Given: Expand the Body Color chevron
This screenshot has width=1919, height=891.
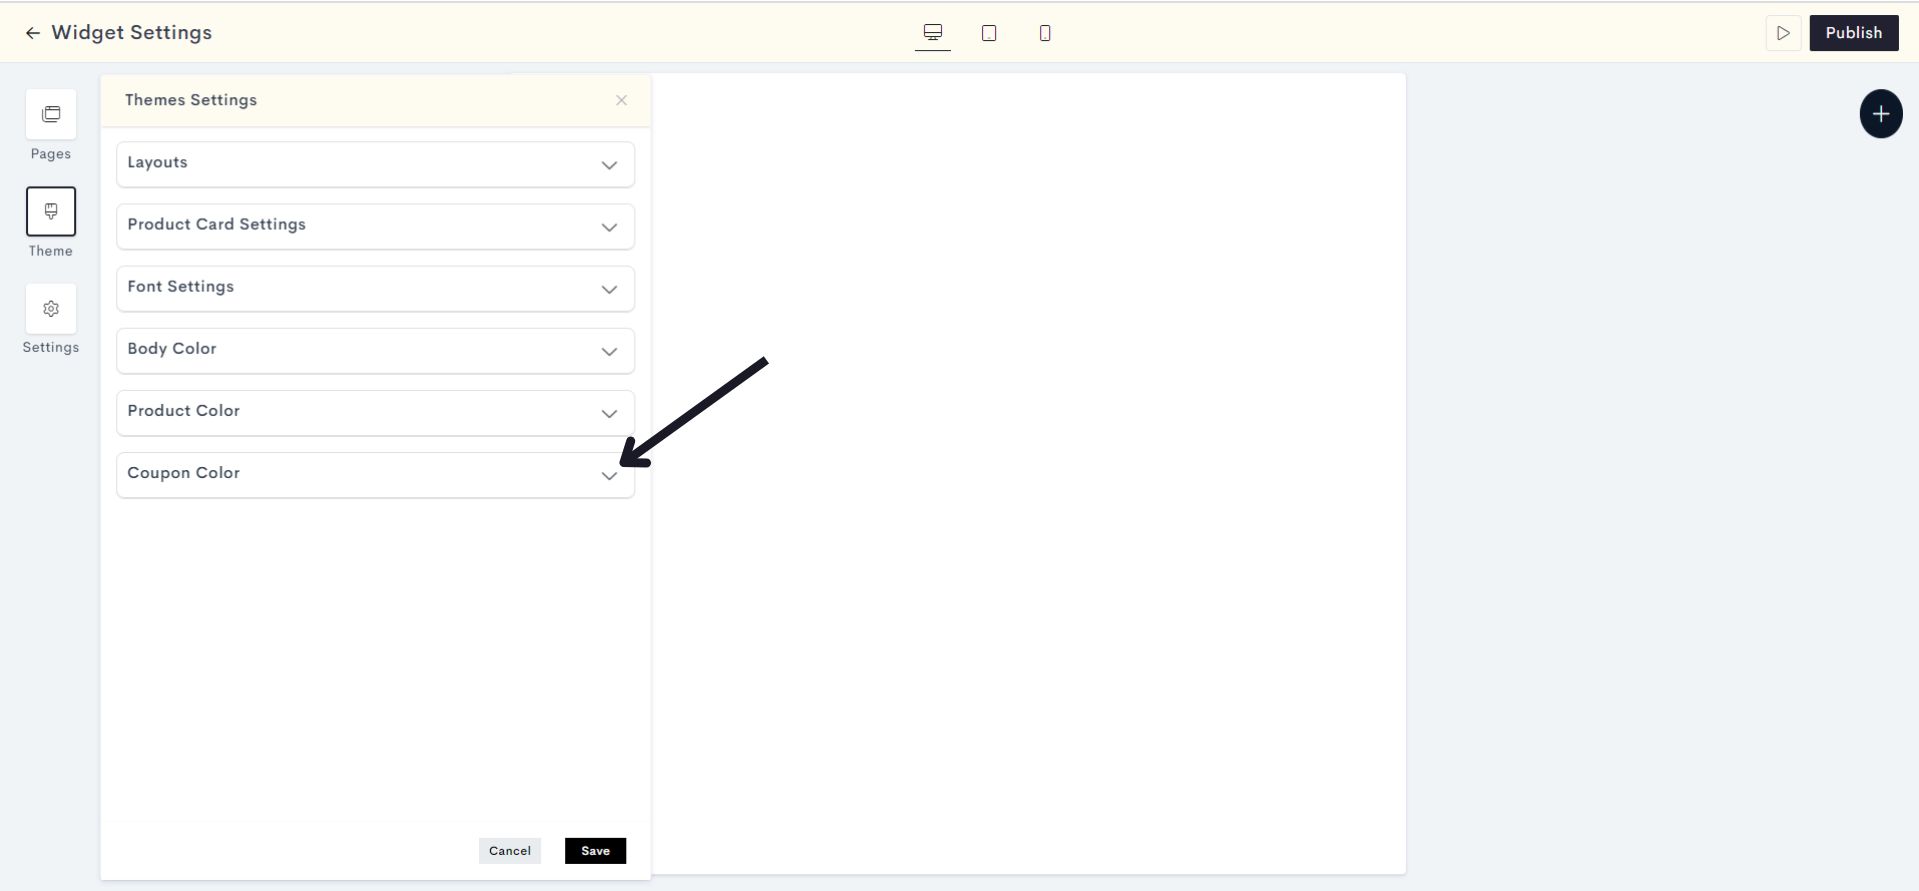Looking at the screenshot, I should pos(609,351).
